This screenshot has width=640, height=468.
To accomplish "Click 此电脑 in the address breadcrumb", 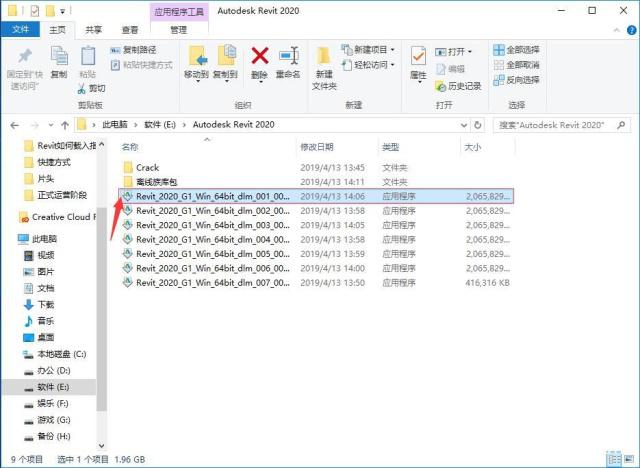I will pos(115,125).
